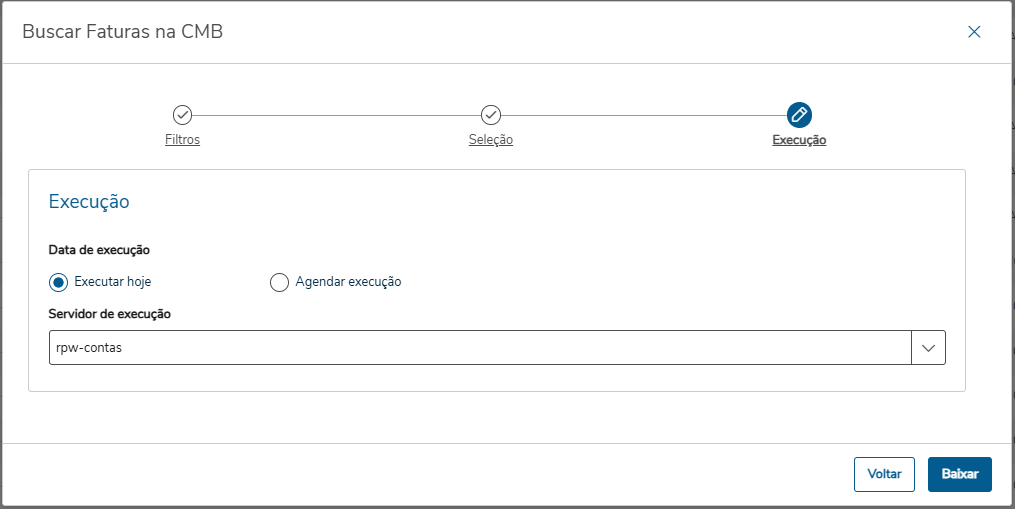Go back to the Filtros step label

tap(183, 140)
